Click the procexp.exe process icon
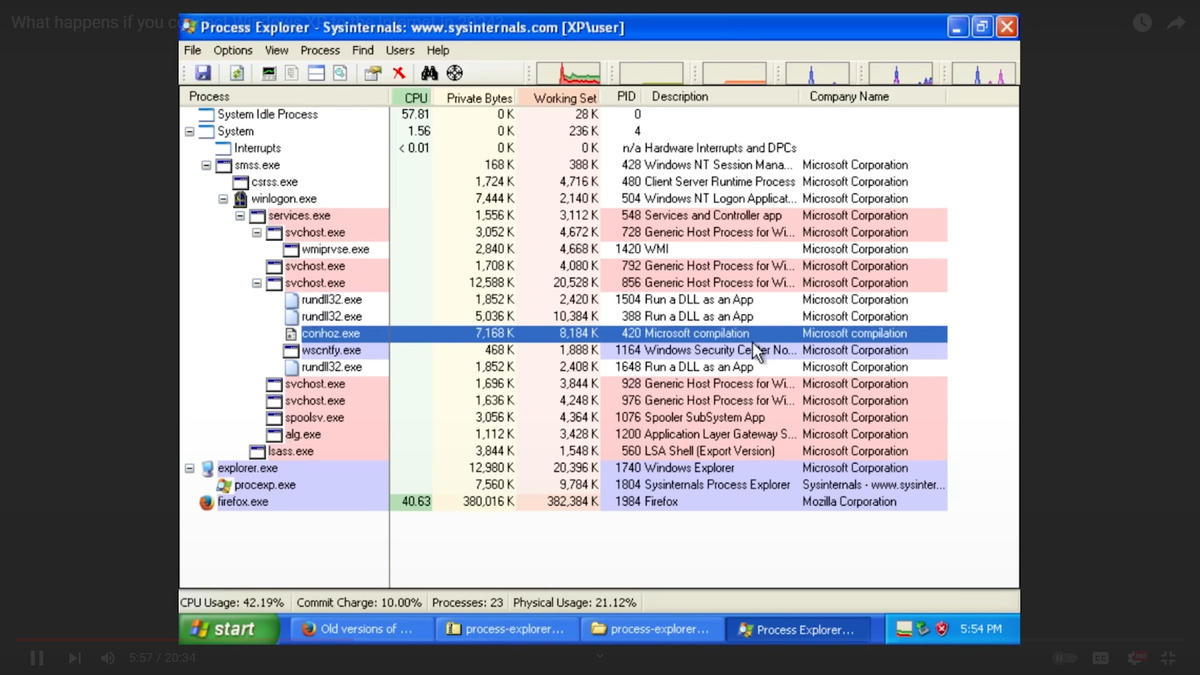 pos(224,485)
